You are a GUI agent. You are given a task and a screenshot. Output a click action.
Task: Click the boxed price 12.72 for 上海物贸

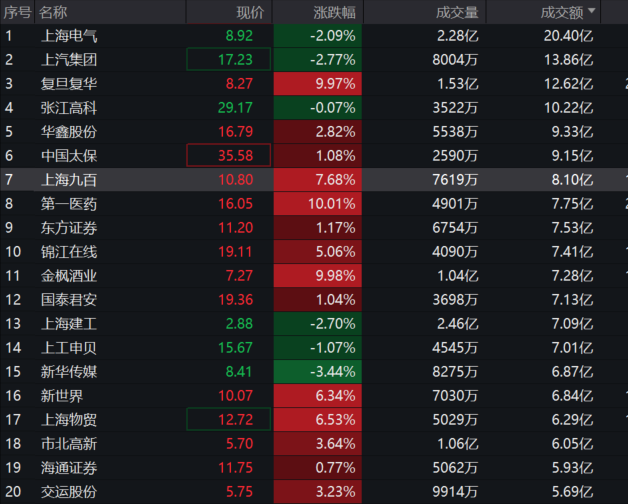coord(229,419)
